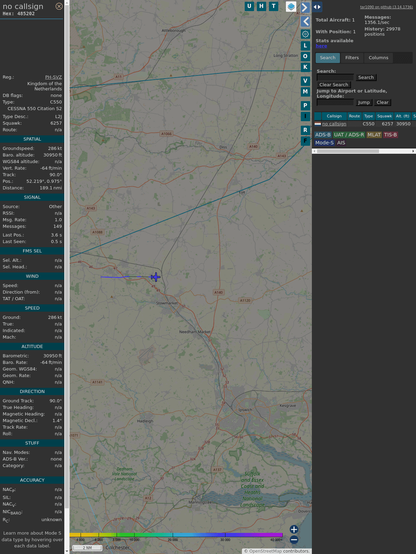Click the crosshair center-map button
The width and height of the screenshot is (416, 554).
[x=305, y=34]
